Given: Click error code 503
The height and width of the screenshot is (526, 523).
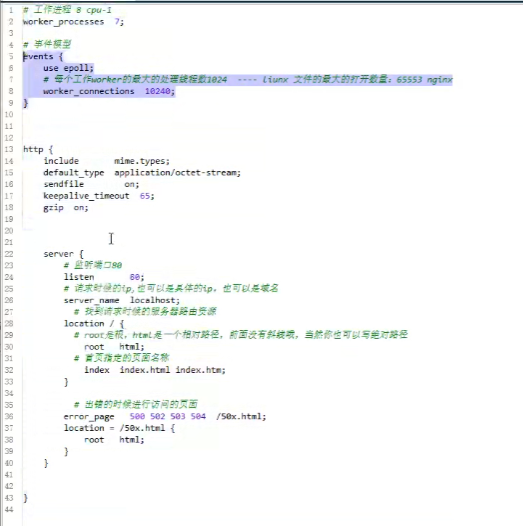Looking at the screenshot, I should point(178,416).
